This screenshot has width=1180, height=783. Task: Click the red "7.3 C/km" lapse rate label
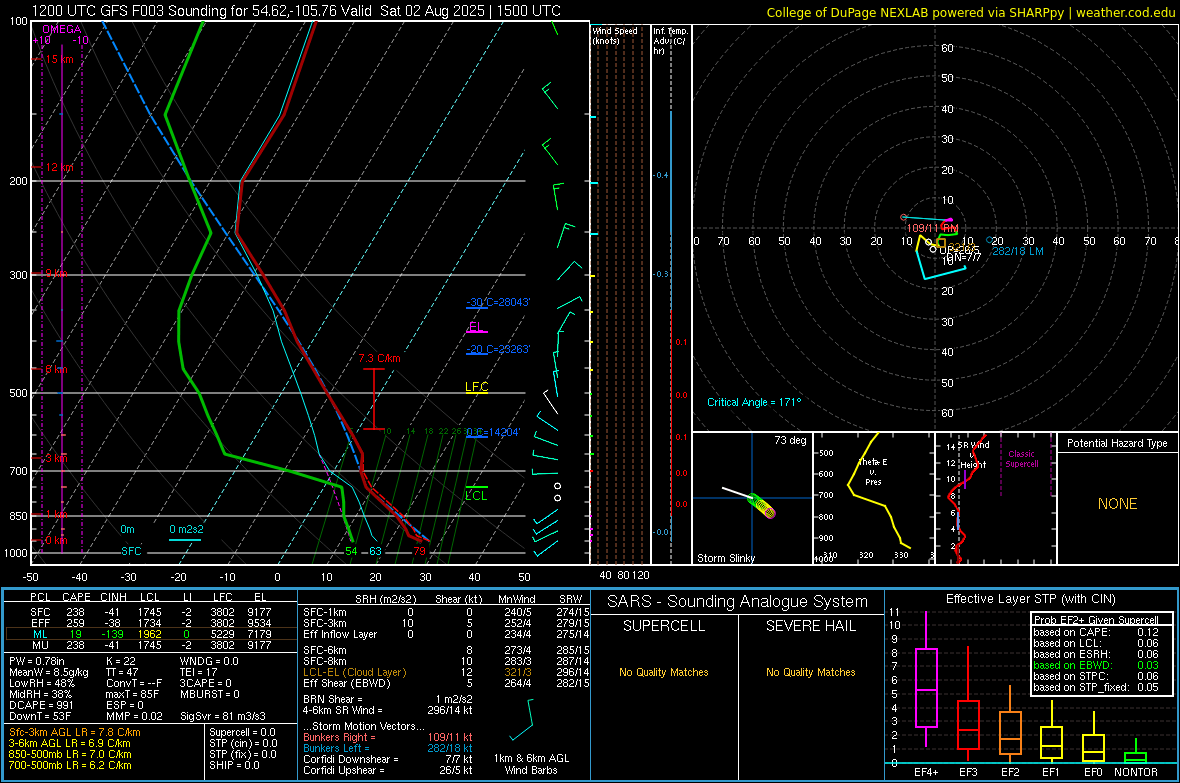pos(379,358)
